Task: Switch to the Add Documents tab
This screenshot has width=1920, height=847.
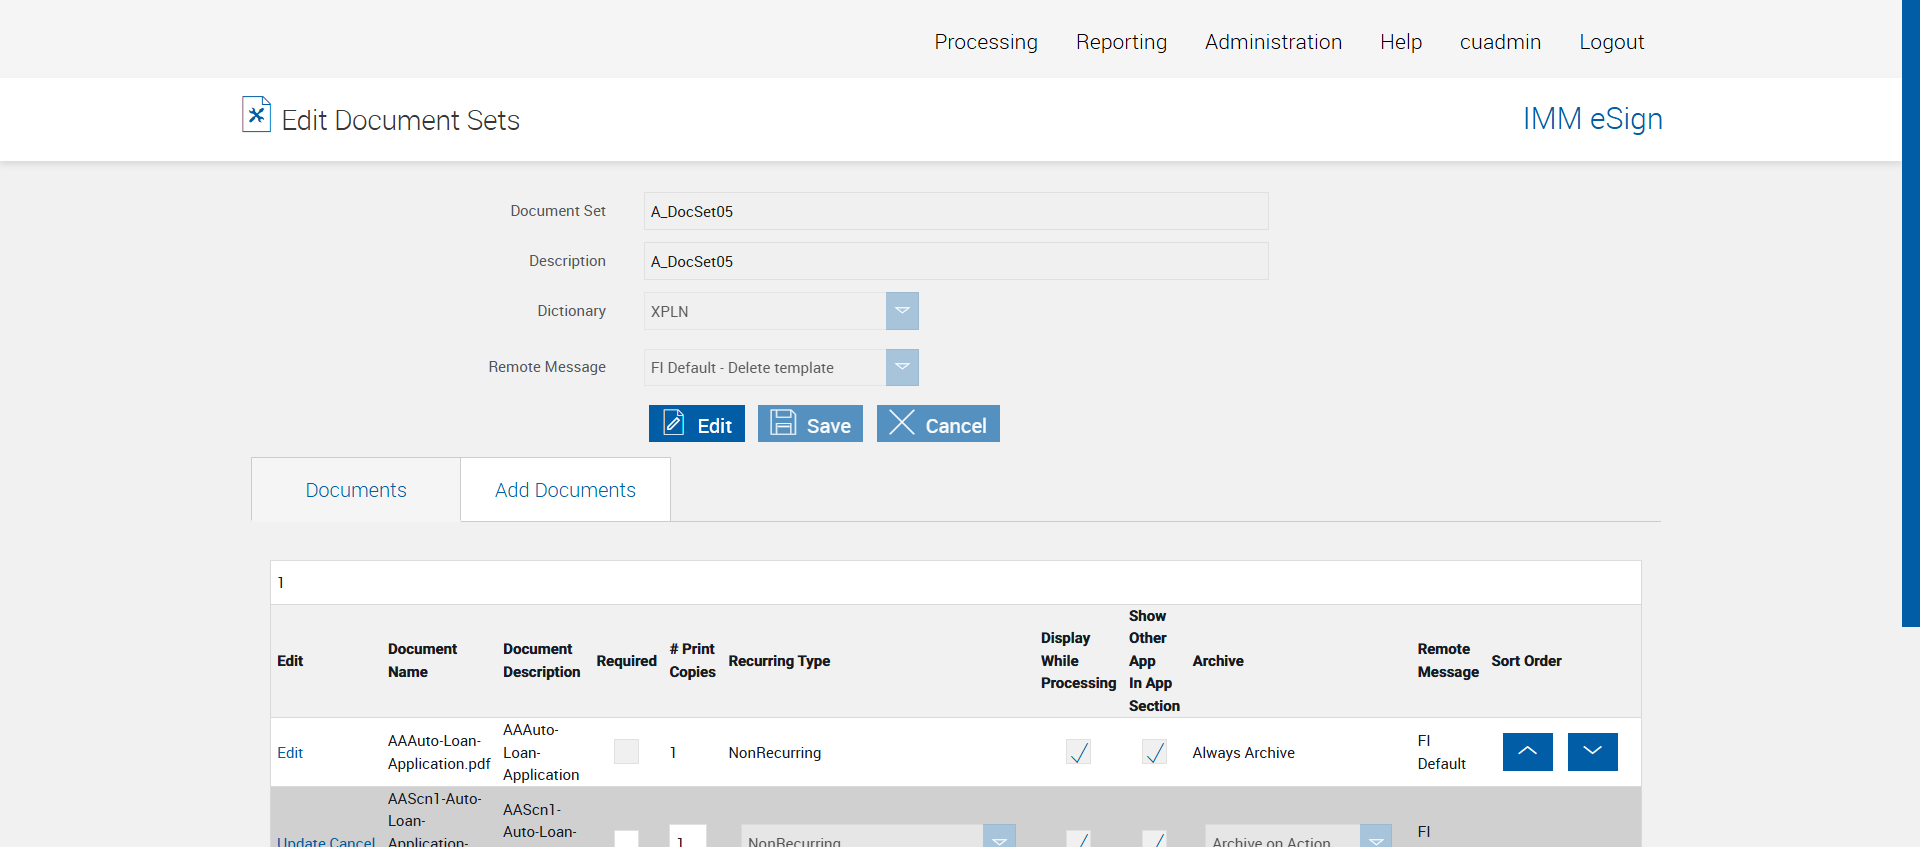Action: coord(565,490)
